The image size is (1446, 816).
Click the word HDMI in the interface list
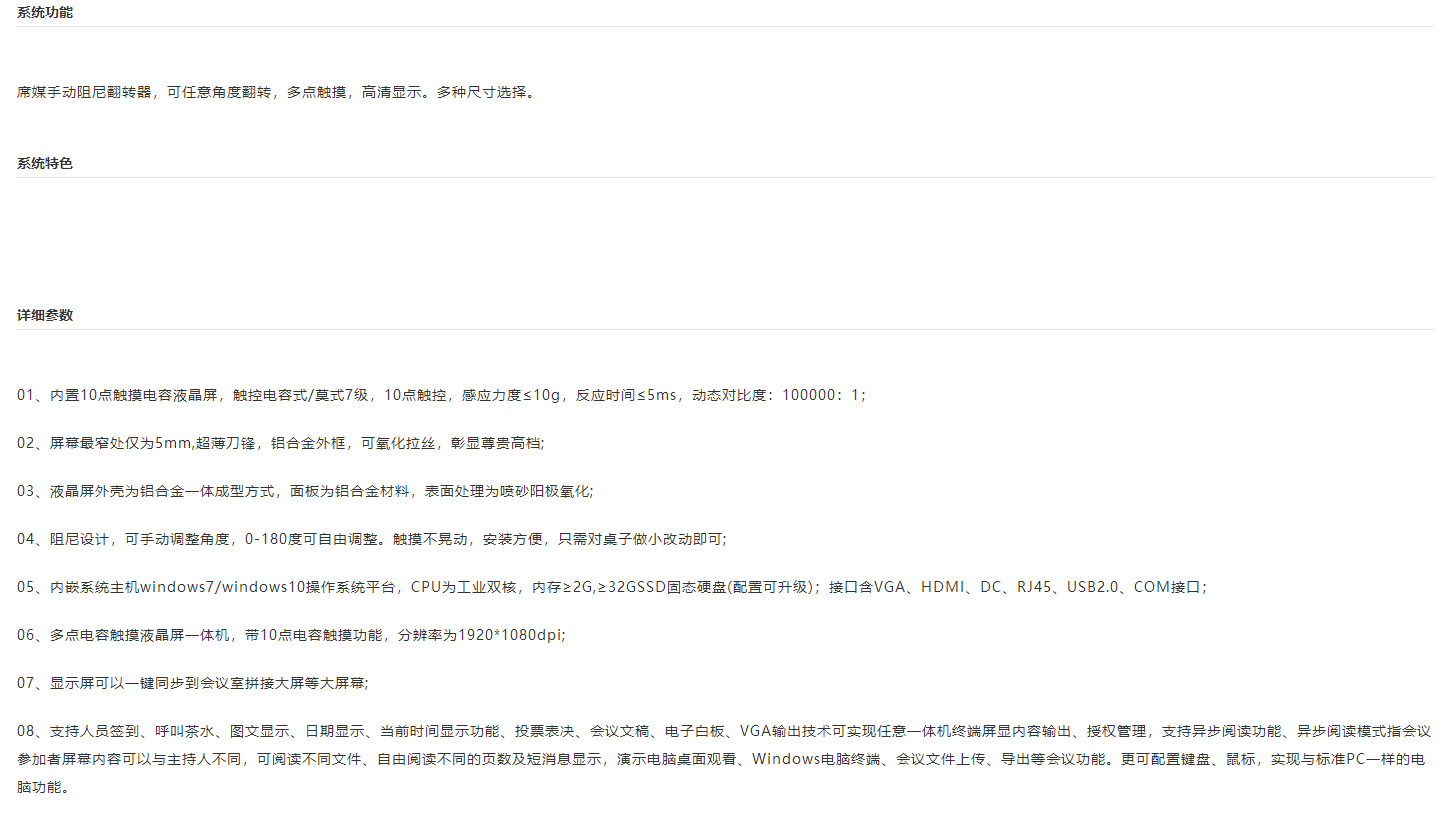point(941,587)
